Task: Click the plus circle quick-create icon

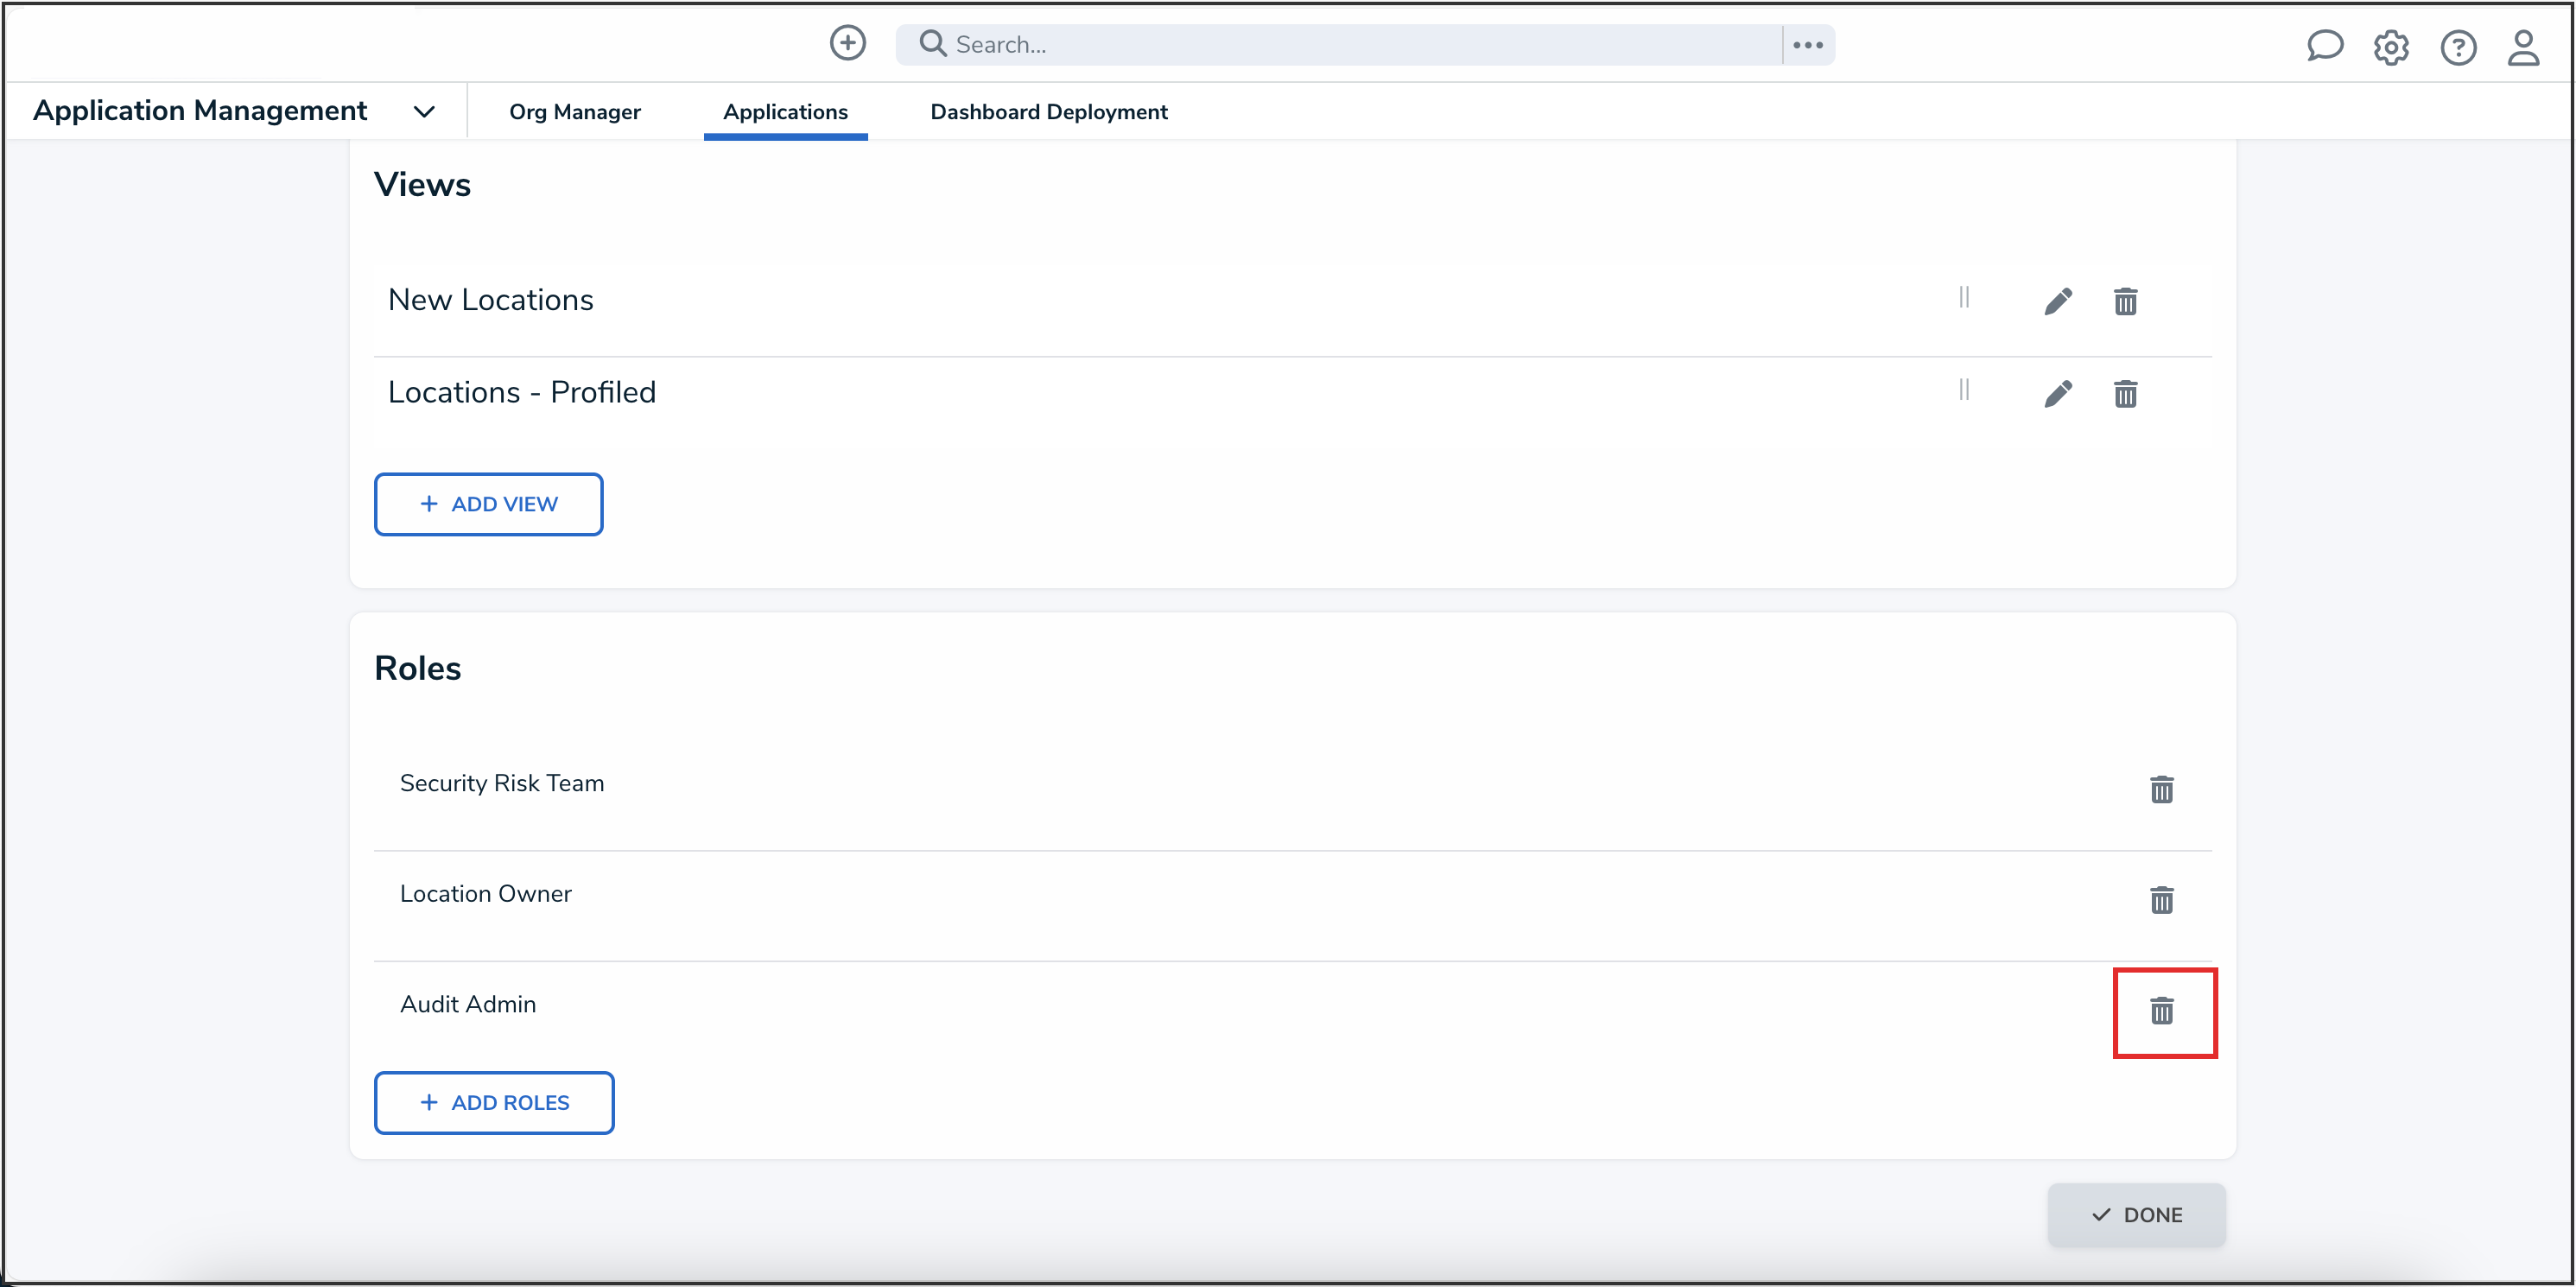Action: tap(847, 43)
